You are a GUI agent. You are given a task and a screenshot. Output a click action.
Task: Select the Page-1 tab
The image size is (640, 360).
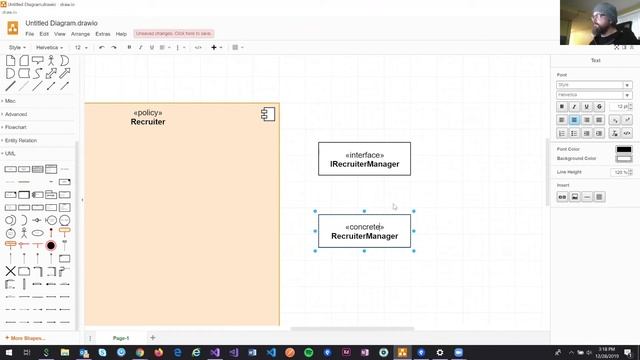point(121,338)
